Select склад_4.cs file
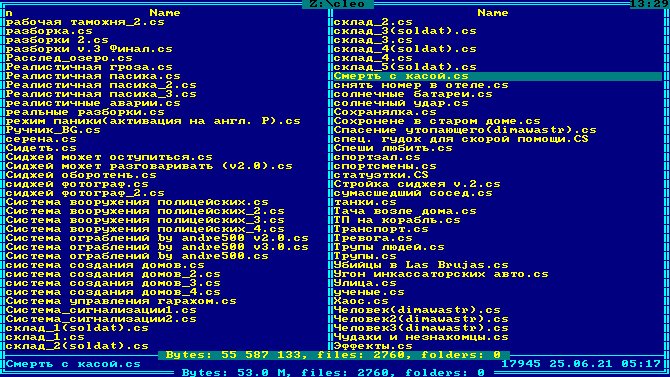Viewport: 670px width, 377px height. pyautogui.click(x=373, y=58)
